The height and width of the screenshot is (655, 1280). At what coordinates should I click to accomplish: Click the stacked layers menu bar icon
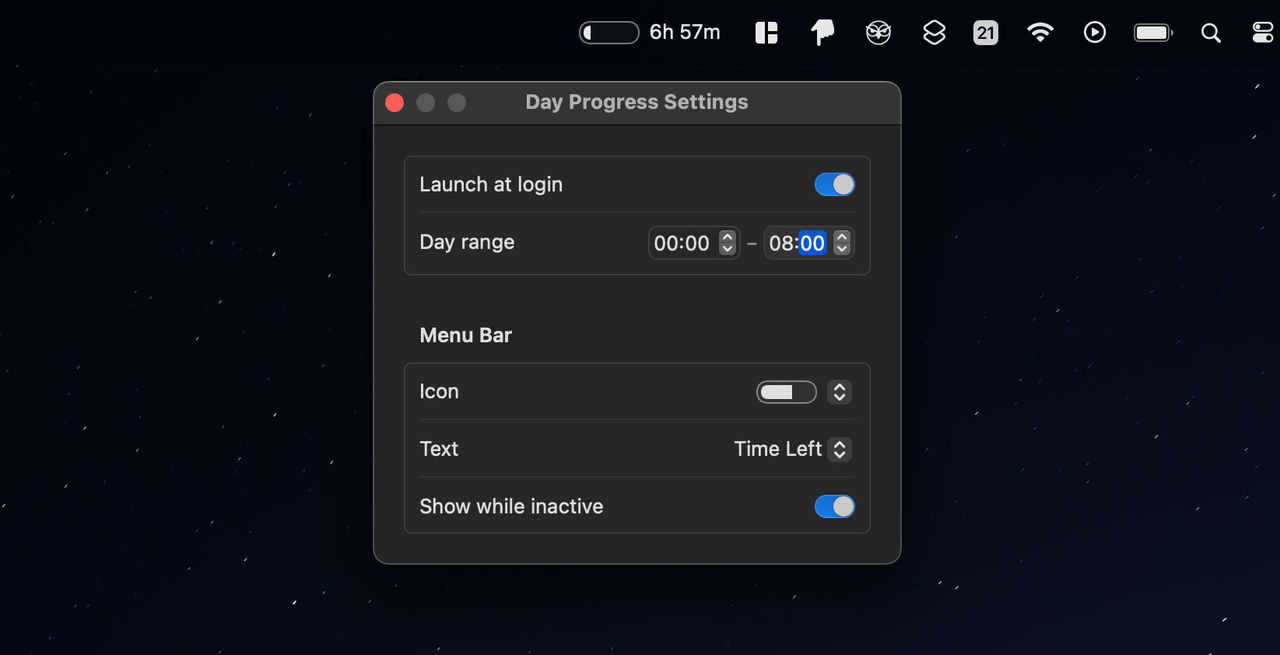coord(934,33)
